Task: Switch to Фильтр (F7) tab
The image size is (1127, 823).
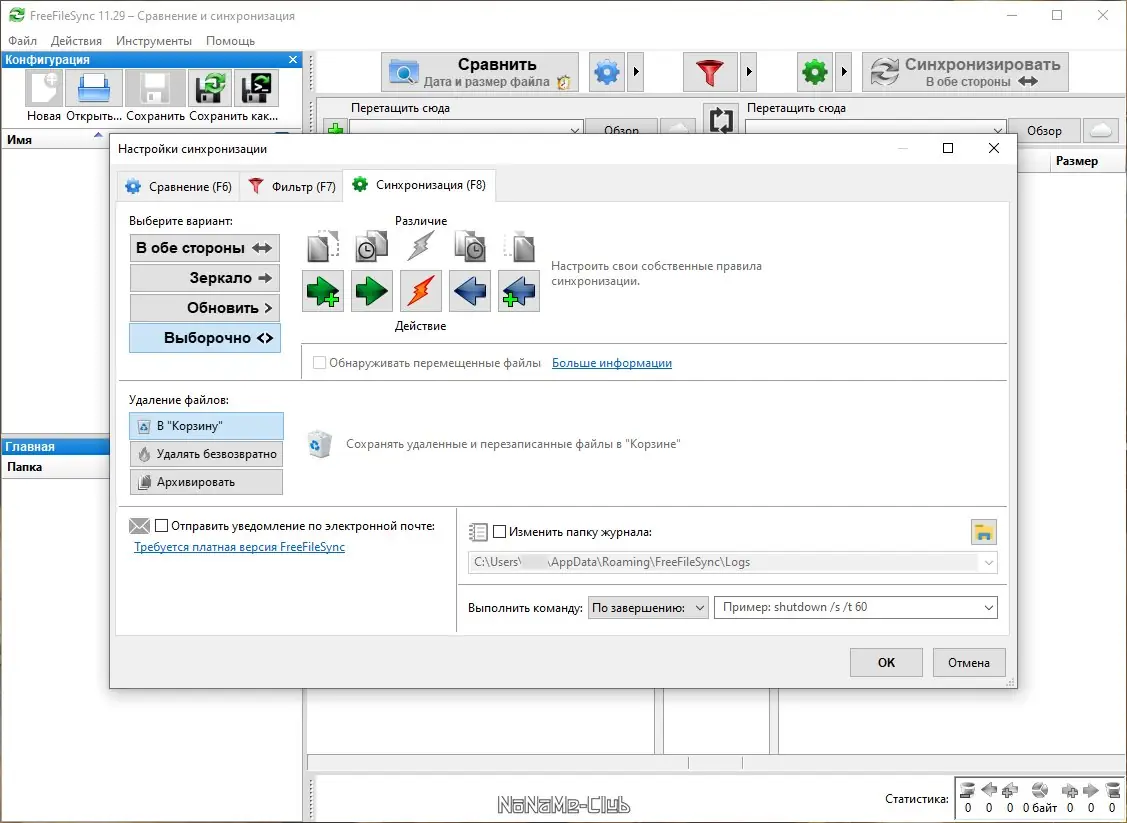Action: [x=291, y=187]
